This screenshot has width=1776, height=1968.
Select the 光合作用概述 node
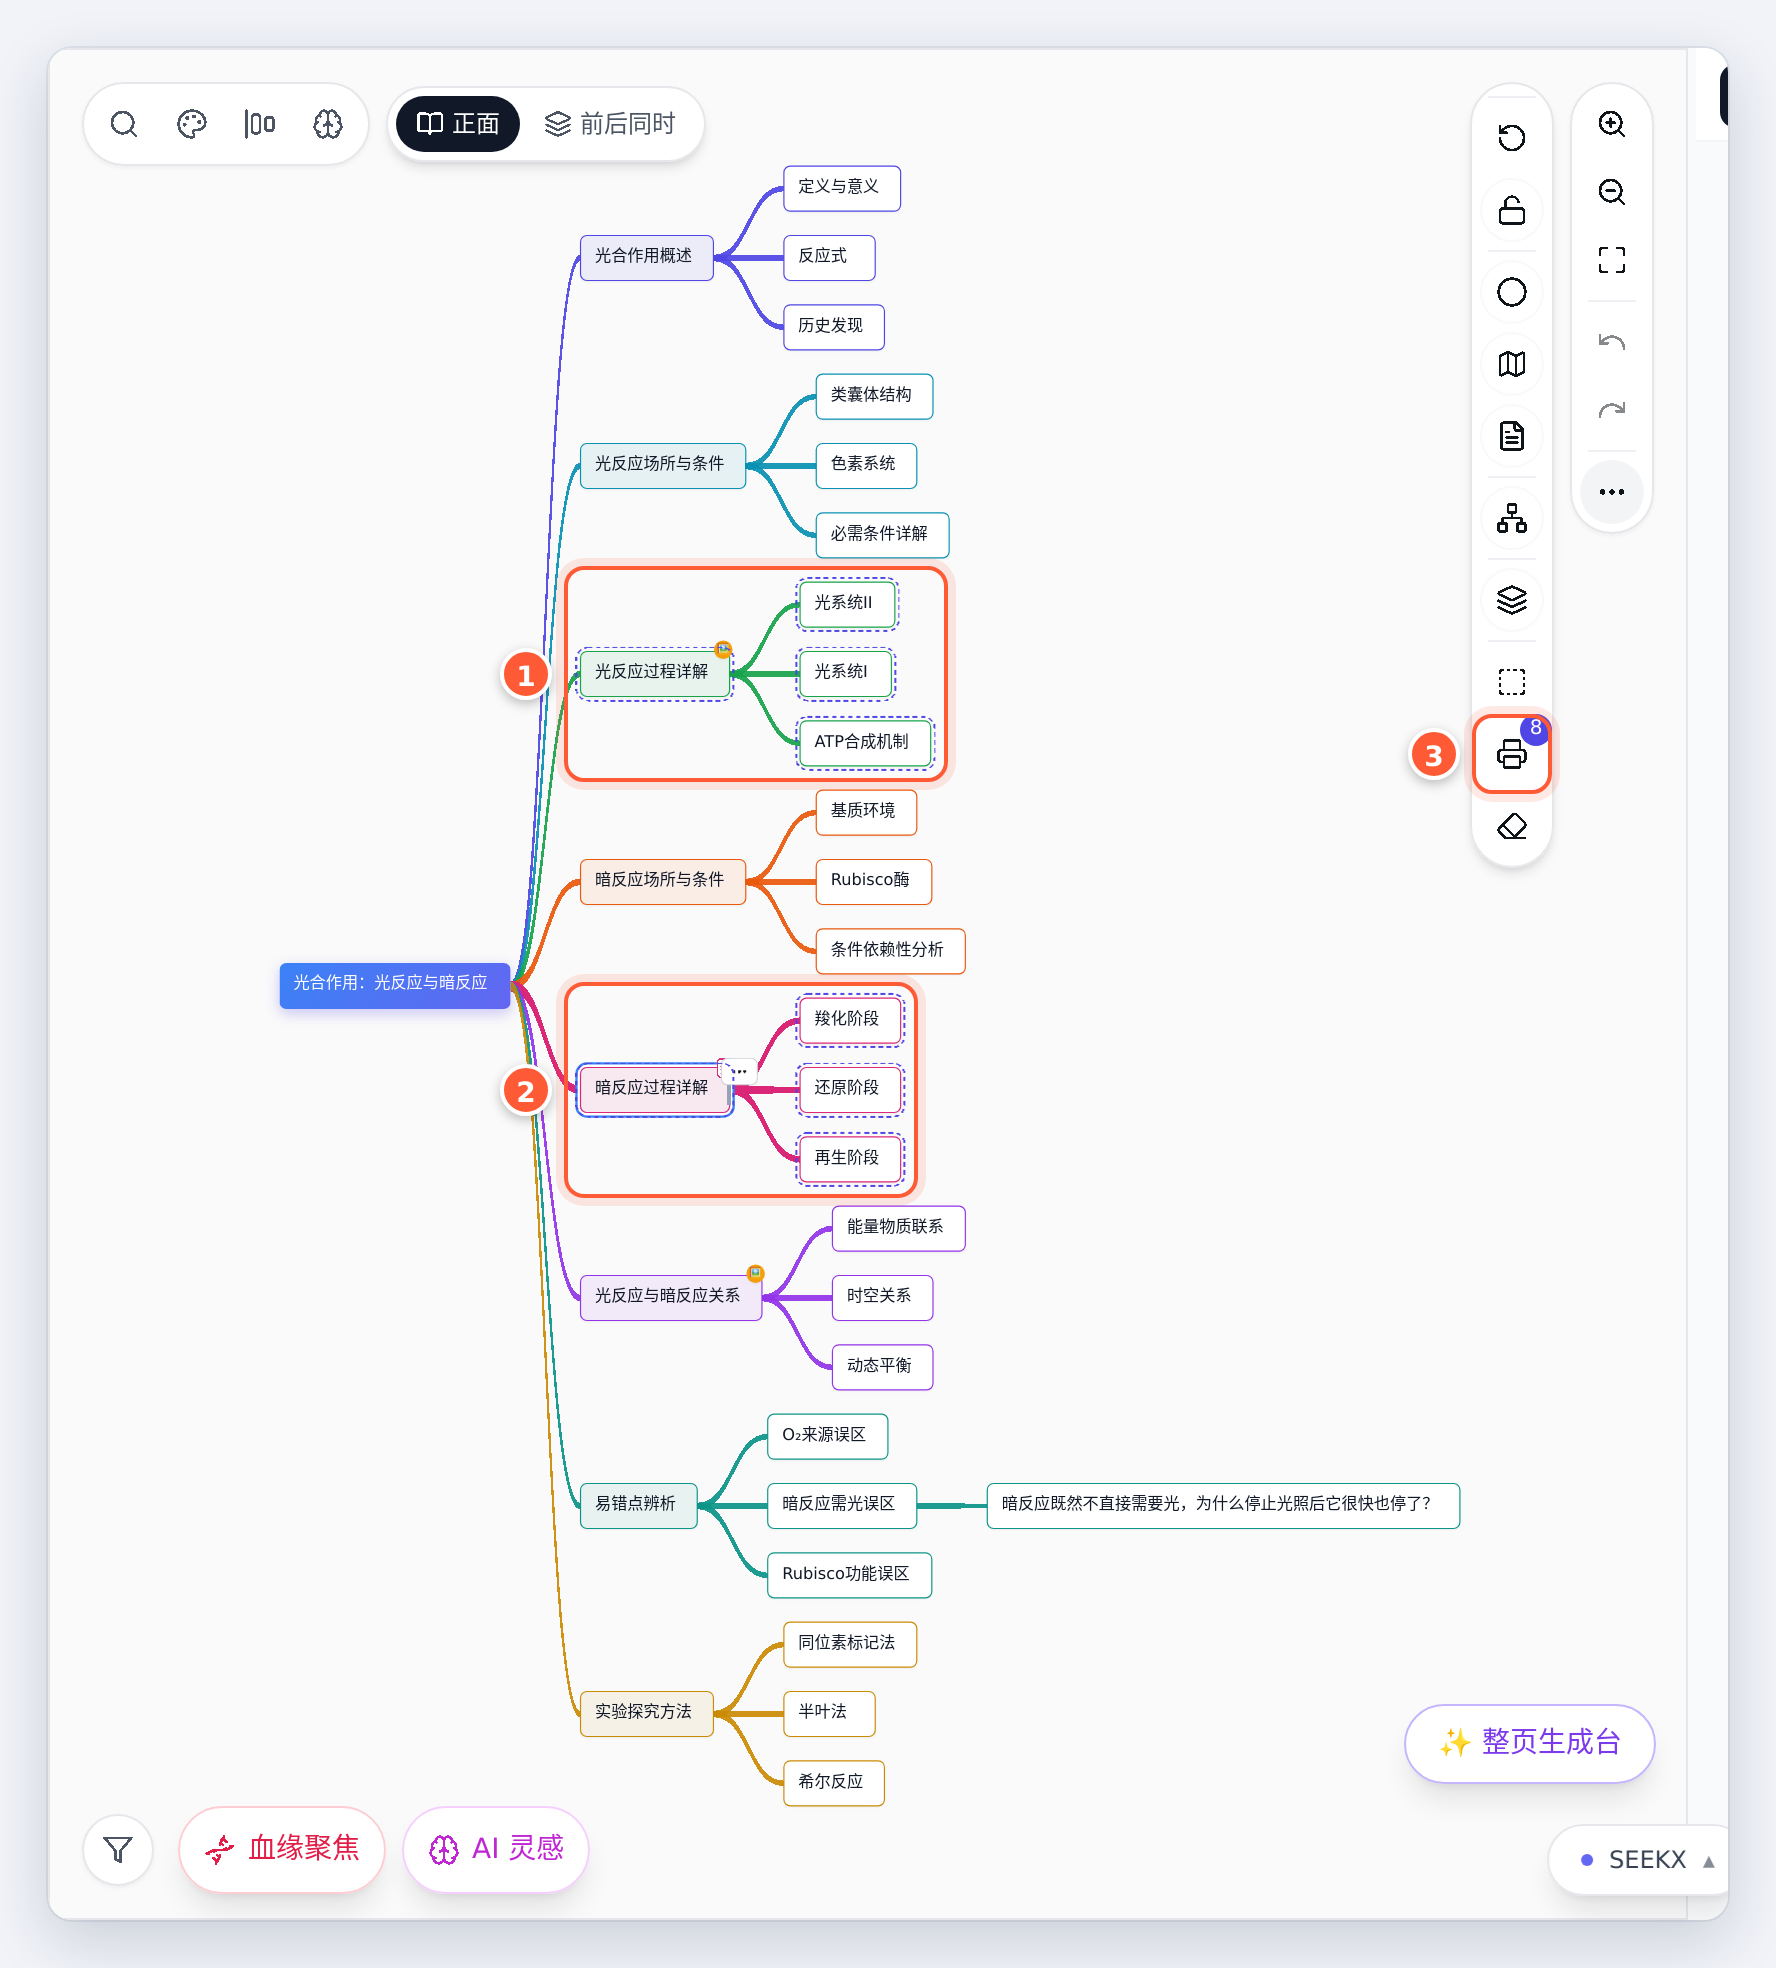pos(646,257)
